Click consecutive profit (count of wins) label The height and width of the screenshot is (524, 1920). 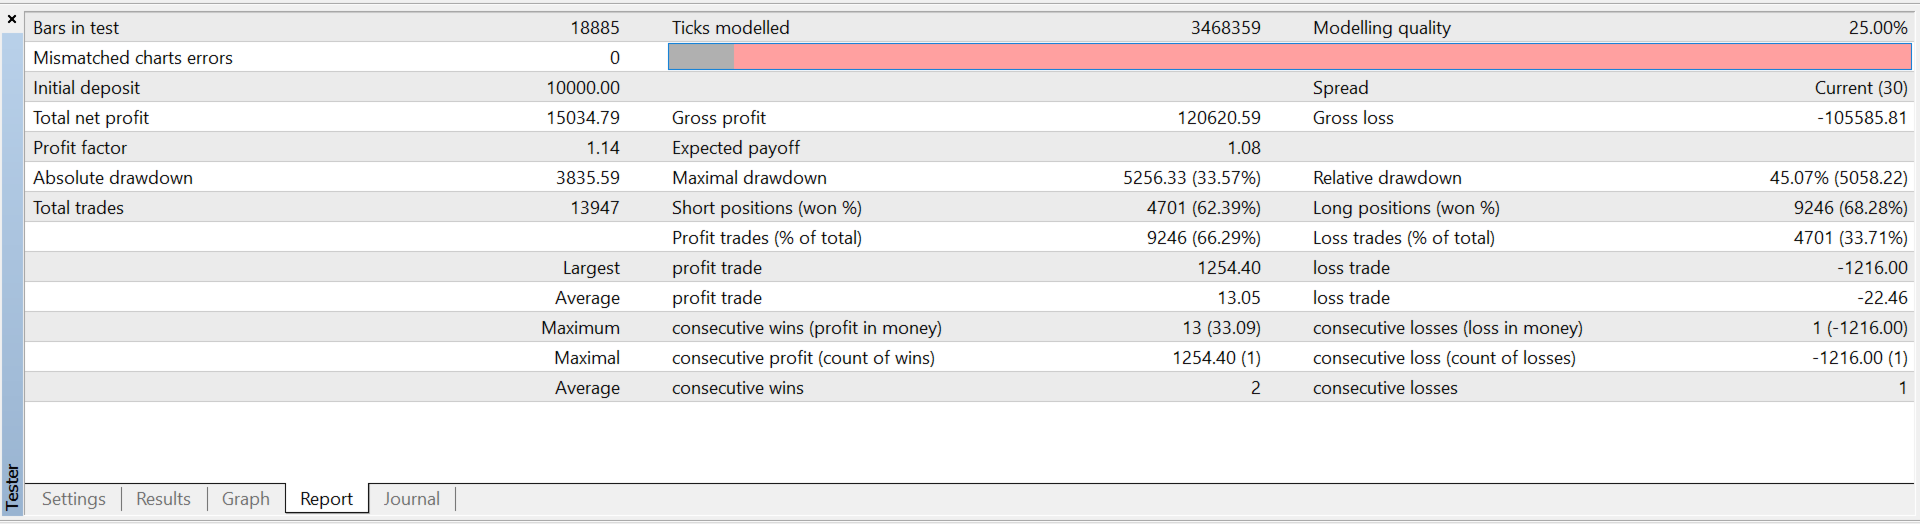point(804,358)
